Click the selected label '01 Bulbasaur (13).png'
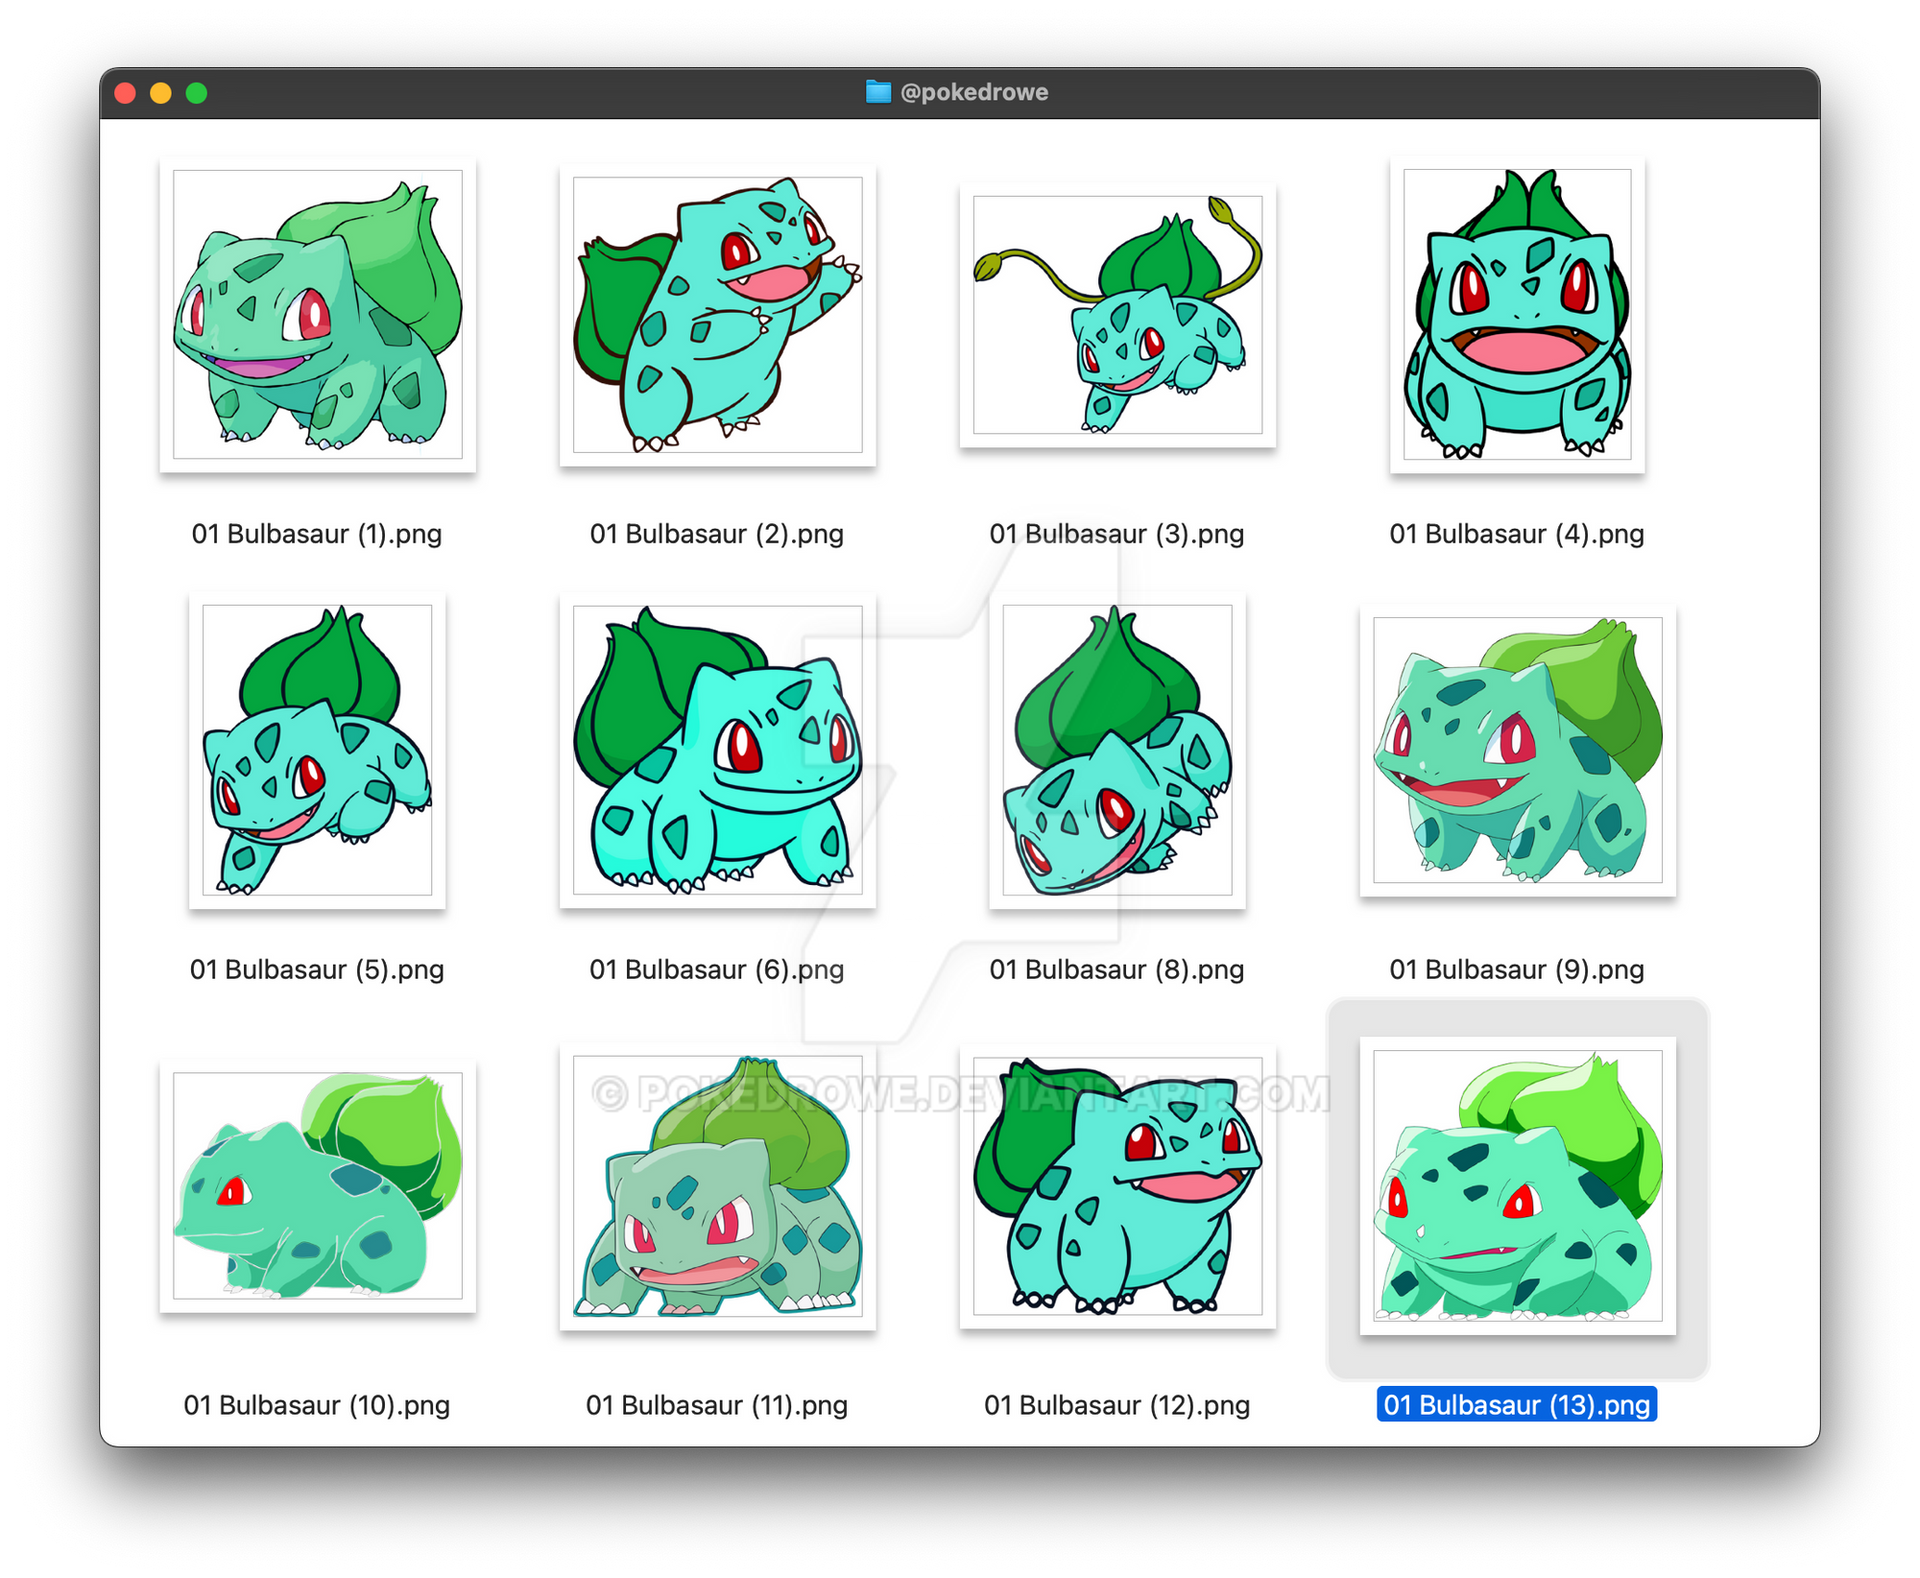This screenshot has height=1578, width=1920. pos(1517,1405)
